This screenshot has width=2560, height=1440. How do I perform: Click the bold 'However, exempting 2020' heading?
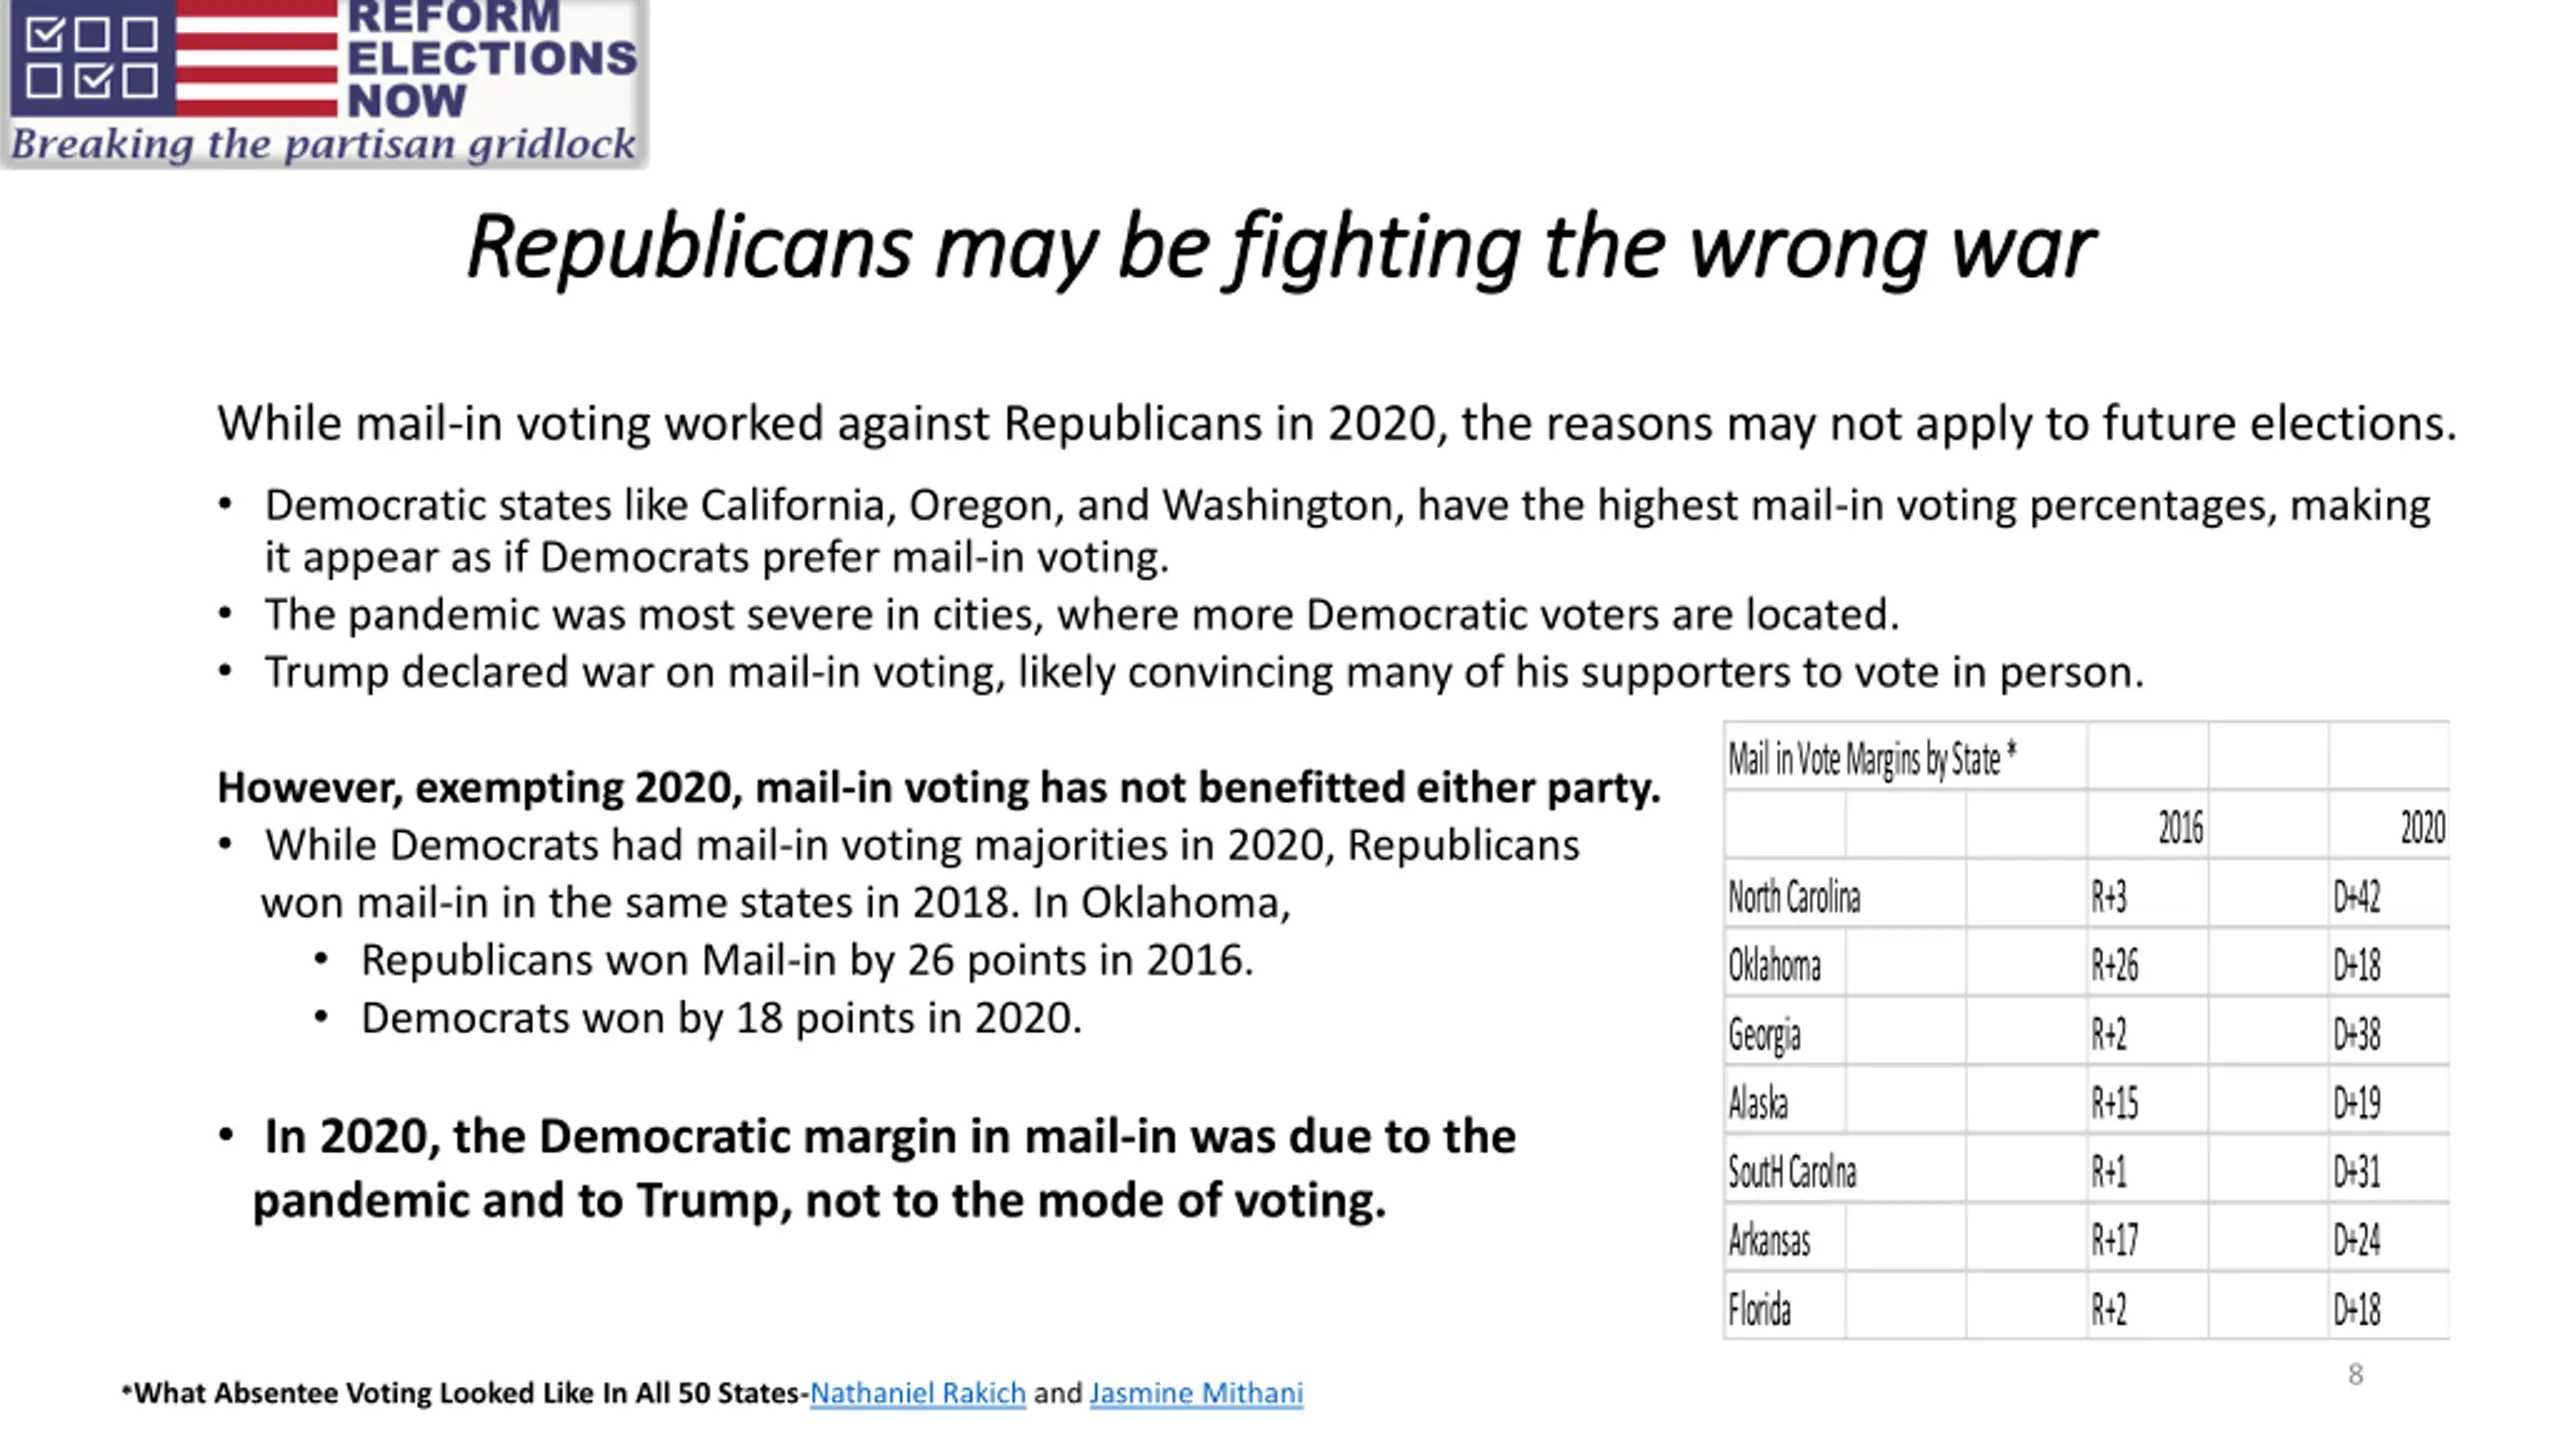(939, 787)
